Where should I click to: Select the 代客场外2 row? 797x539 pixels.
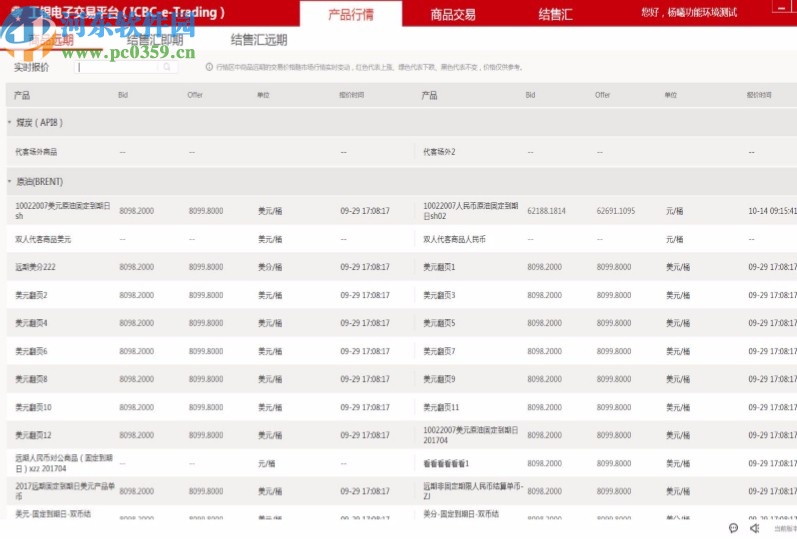[606, 152]
